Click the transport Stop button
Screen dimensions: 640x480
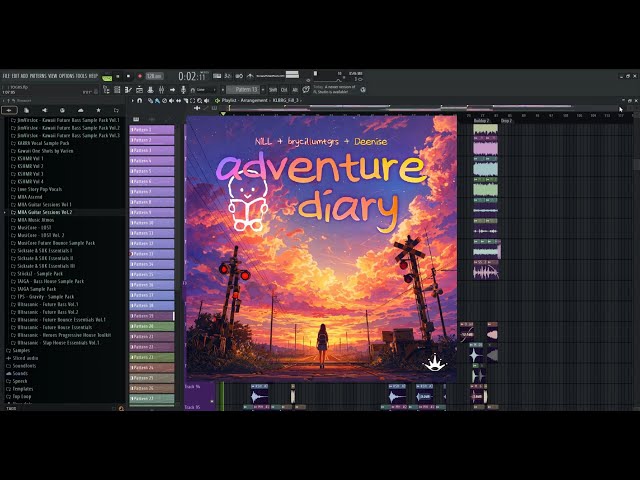(x=128, y=76)
